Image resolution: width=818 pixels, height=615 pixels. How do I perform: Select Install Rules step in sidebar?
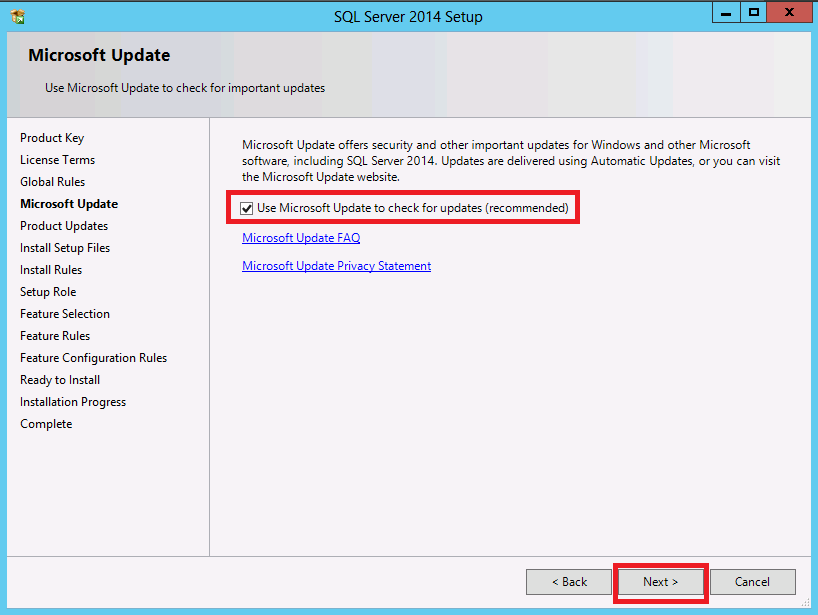click(51, 270)
